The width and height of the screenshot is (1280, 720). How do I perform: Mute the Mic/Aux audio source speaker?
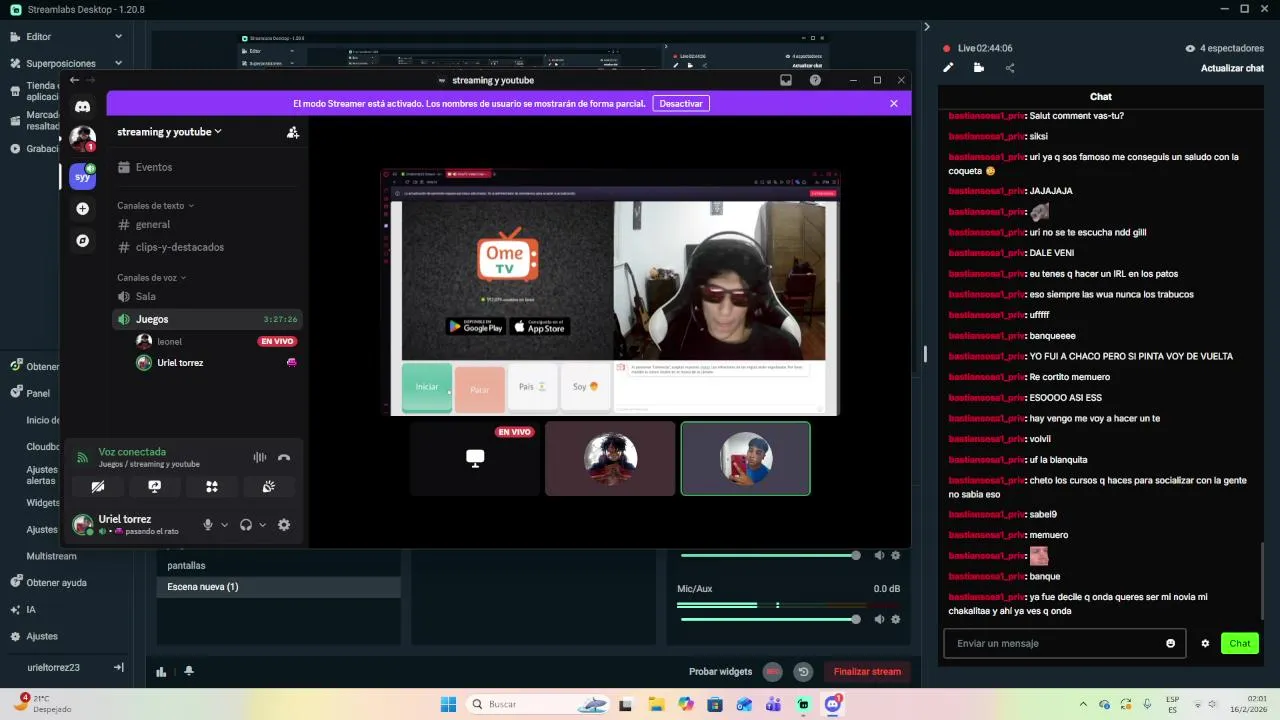pyautogui.click(x=880, y=619)
